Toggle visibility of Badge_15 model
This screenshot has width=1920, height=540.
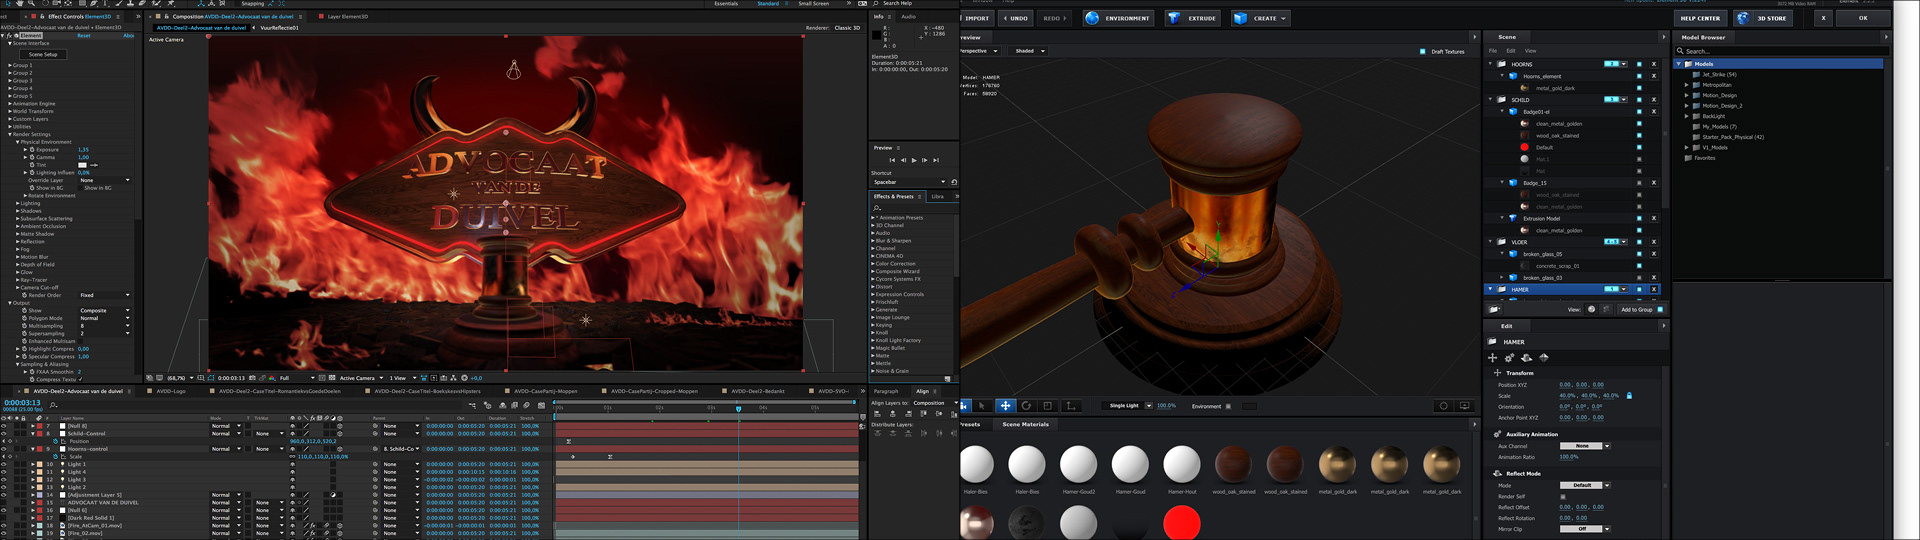pos(1639,183)
